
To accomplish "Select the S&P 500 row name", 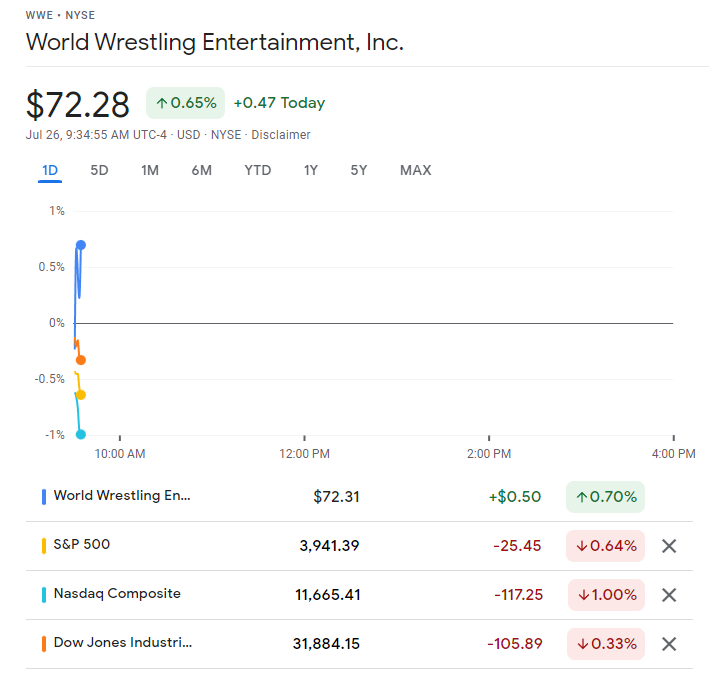I will [x=82, y=544].
